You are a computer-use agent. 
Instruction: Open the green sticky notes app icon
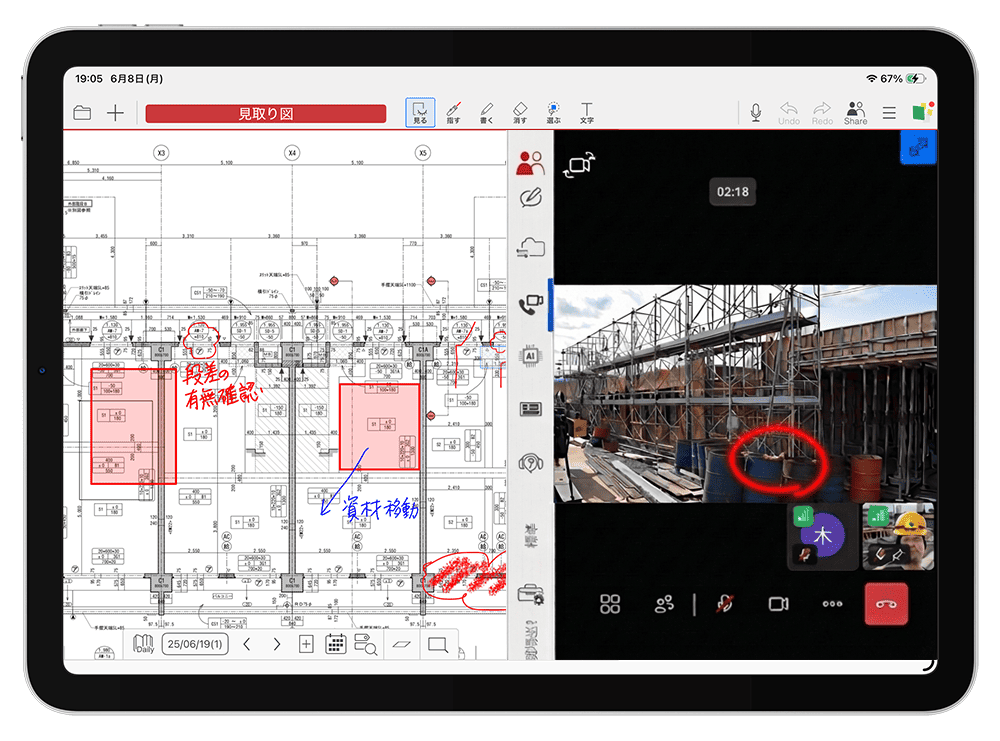coord(922,112)
